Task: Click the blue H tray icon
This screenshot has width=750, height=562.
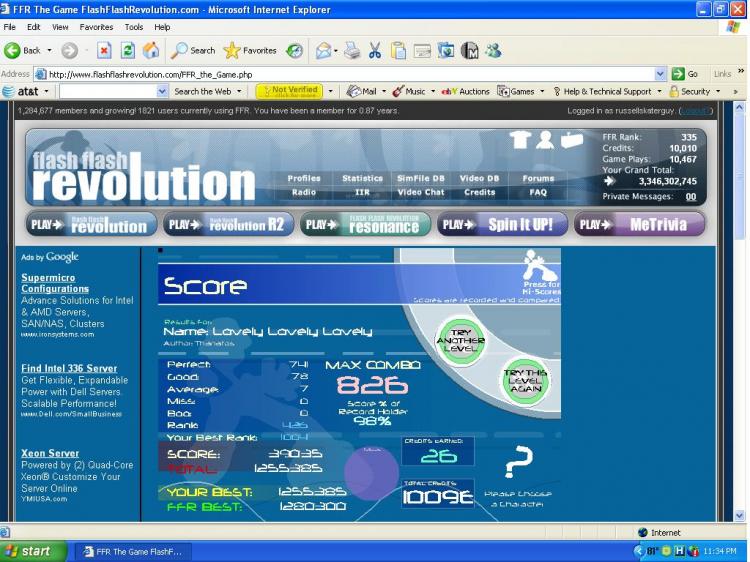Action: 679,551
